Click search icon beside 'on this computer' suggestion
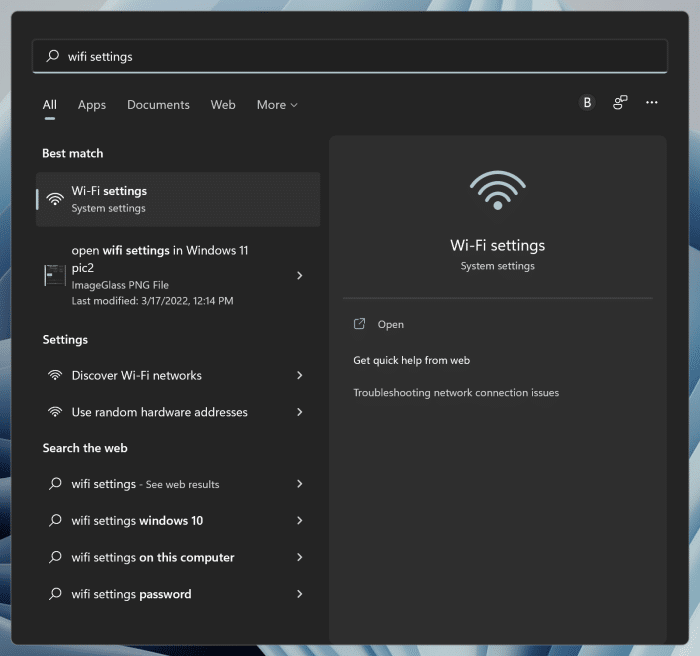 tap(55, 557)
